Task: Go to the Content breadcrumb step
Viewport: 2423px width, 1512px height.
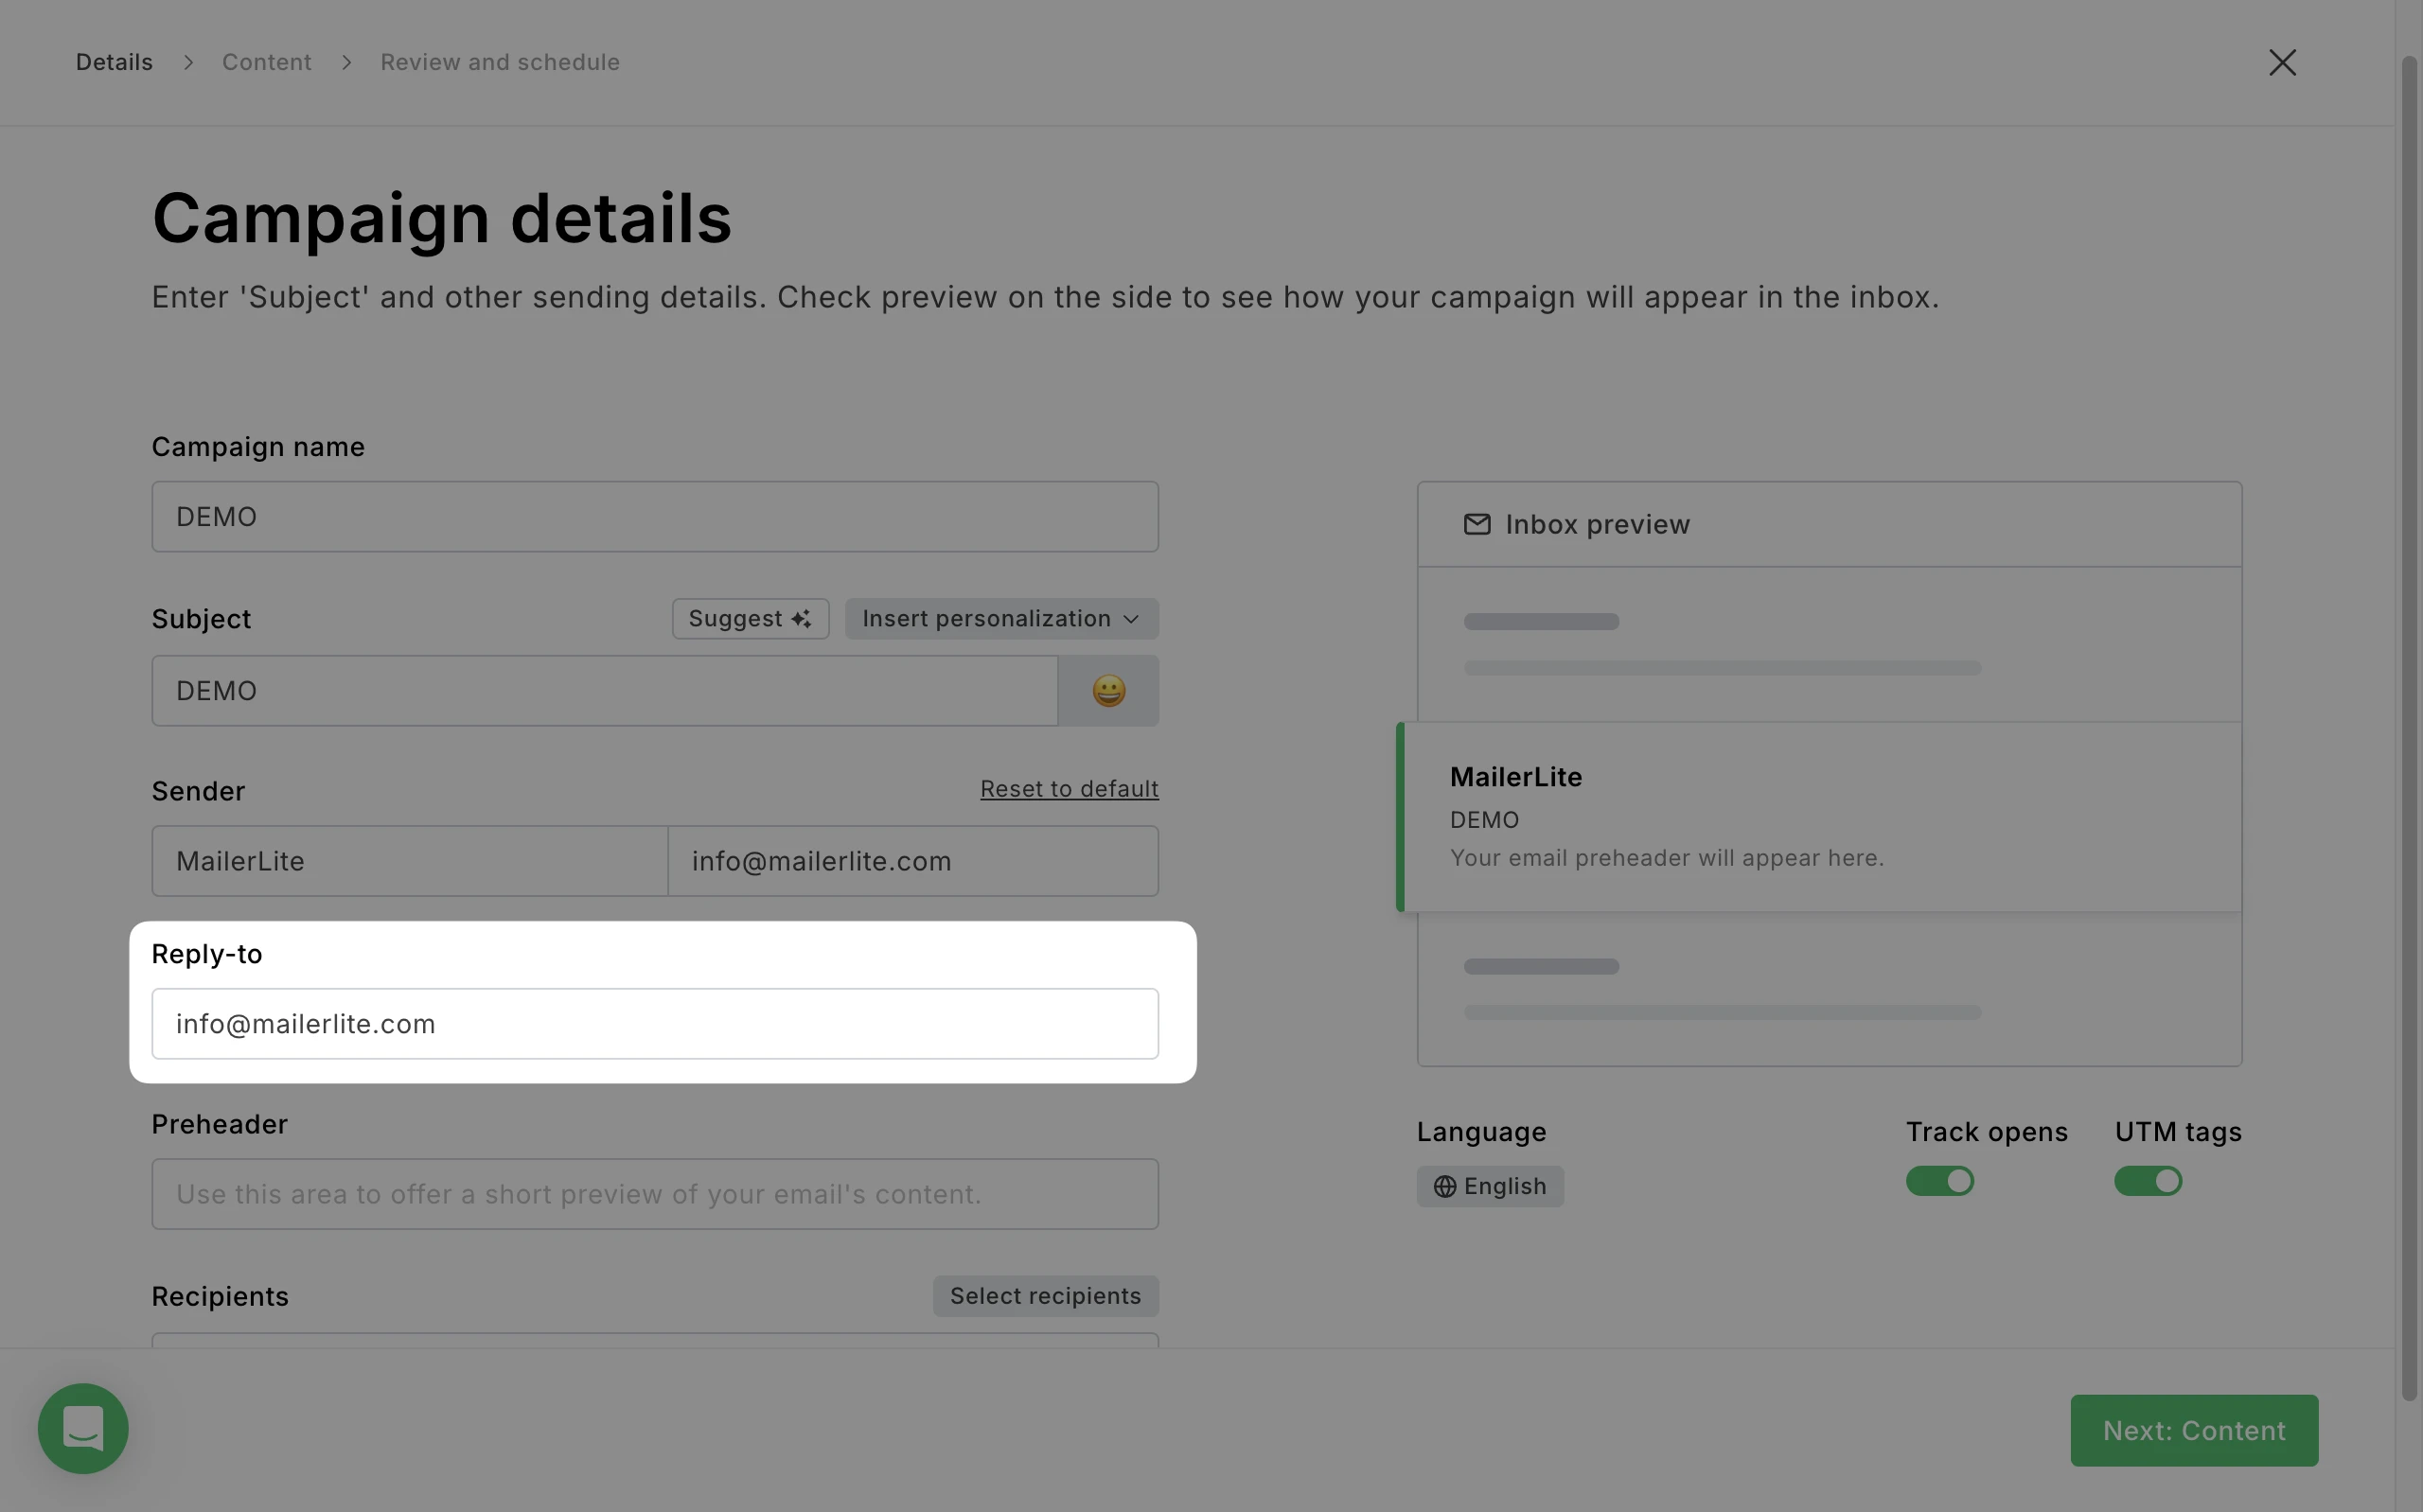Action: tap(266, 62)
